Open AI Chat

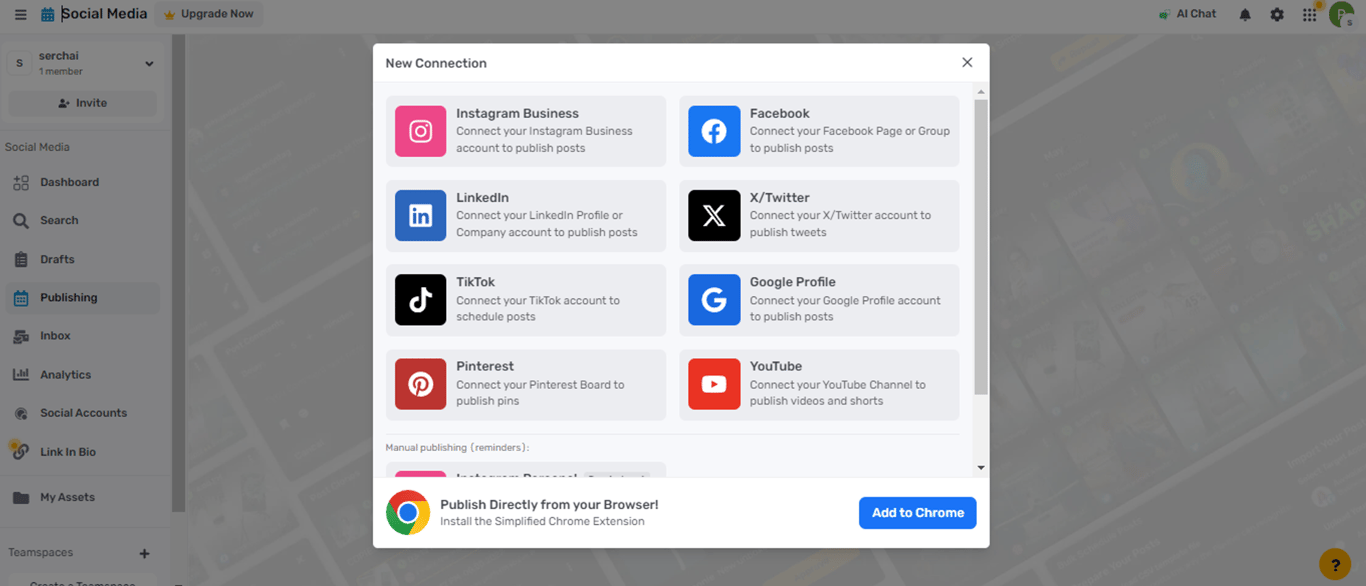click(x=1187, y=14)
